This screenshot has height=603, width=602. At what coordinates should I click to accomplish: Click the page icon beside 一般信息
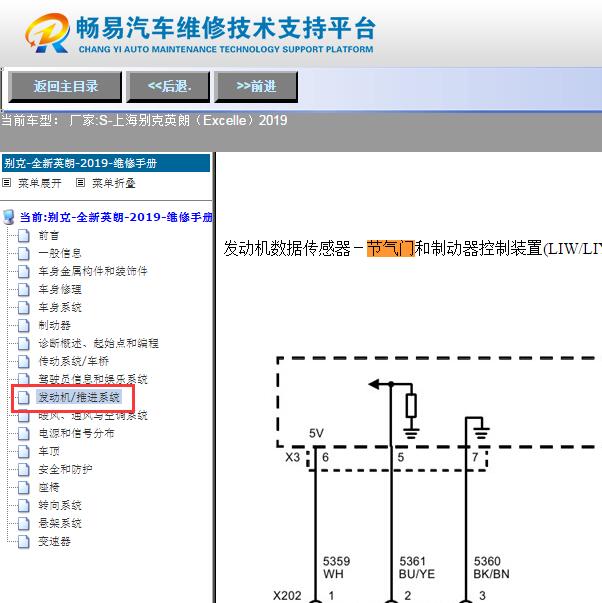point(23,253)
